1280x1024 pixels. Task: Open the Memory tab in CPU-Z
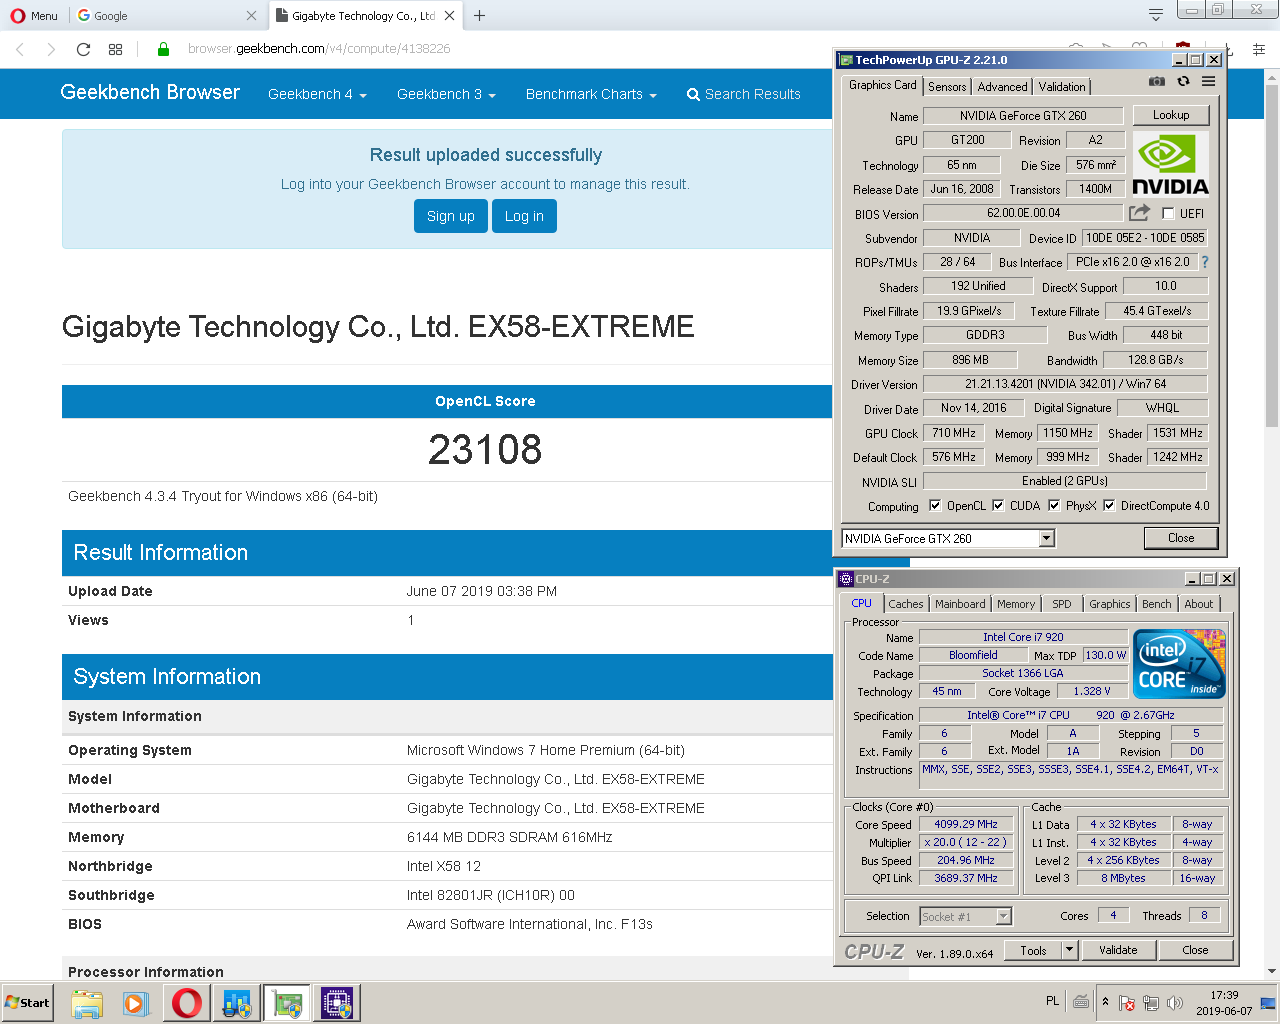click(x=1016, y=604)
